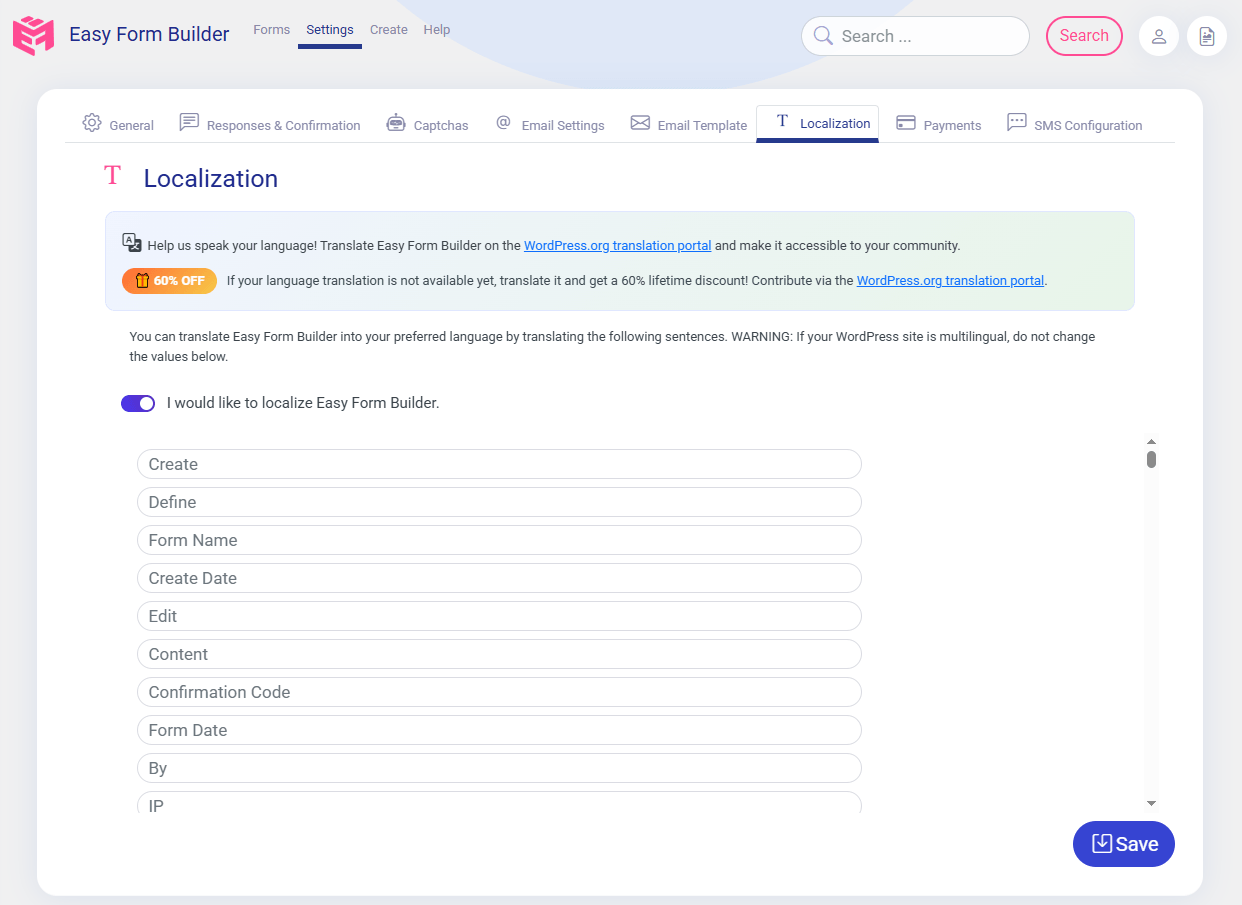Open the user profile icon
The width and height of the screenshot is (1242, 905).
click(1159, 35)
